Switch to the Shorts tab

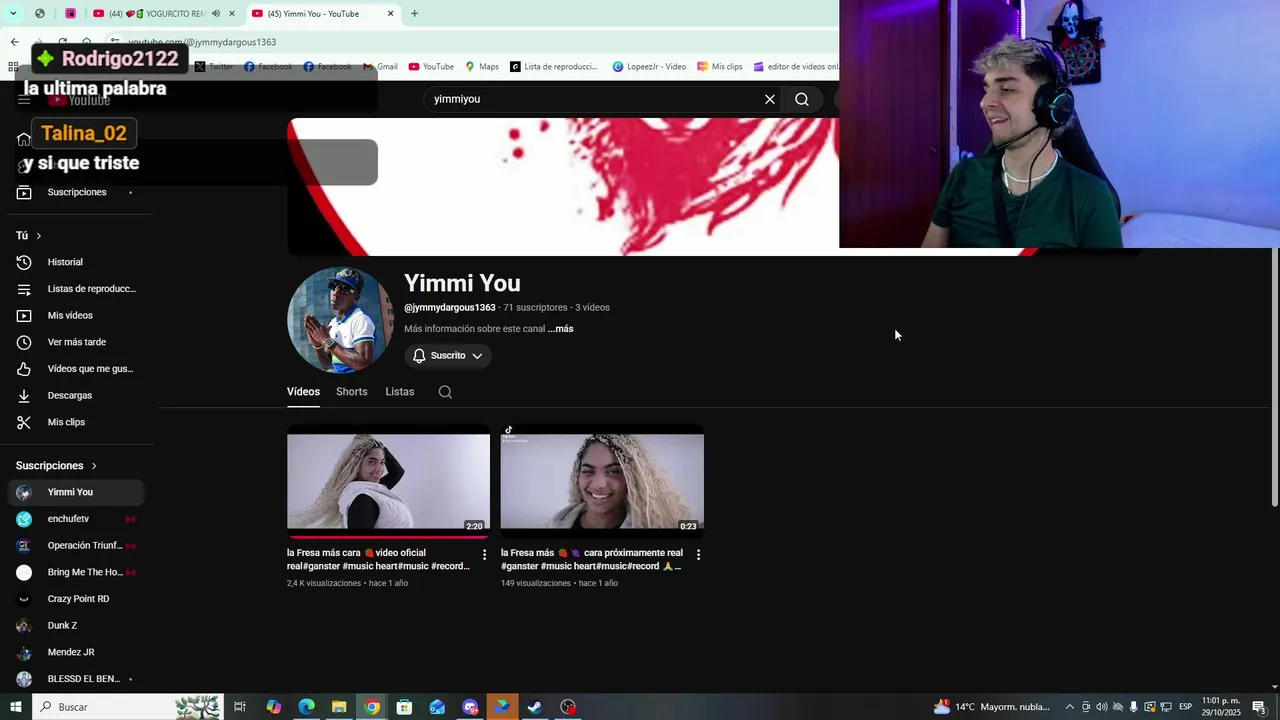tap(352, 392)
